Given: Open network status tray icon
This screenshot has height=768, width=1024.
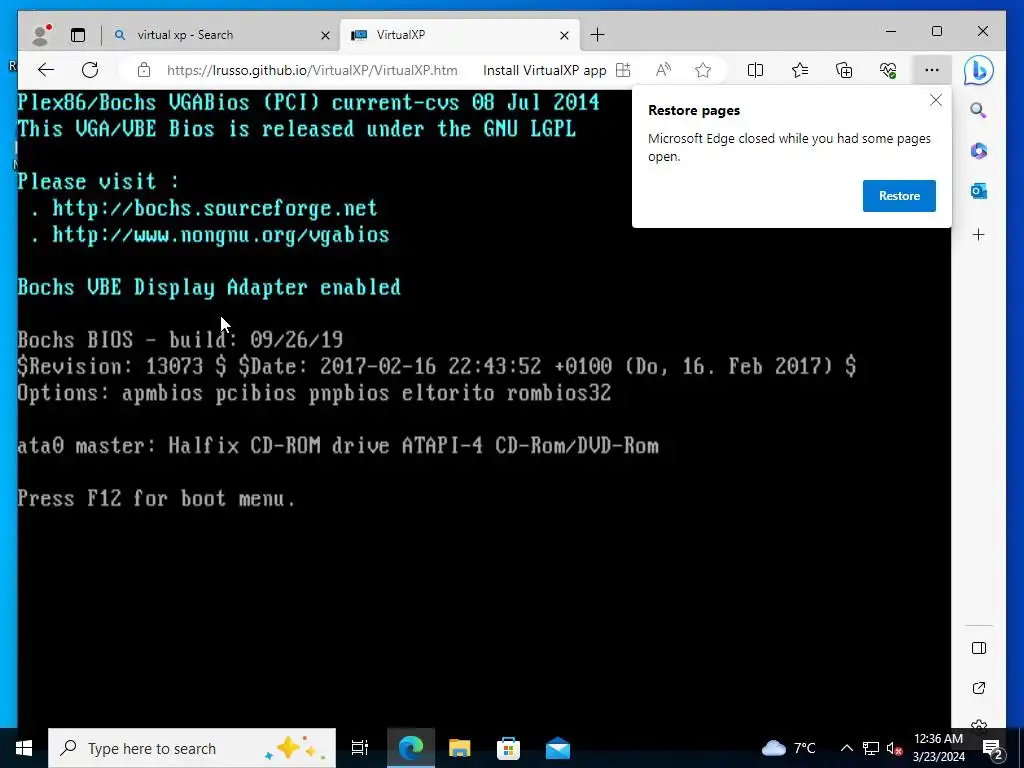Looking at the screenshot, I should pyautogui.click(x=871, y=748).
